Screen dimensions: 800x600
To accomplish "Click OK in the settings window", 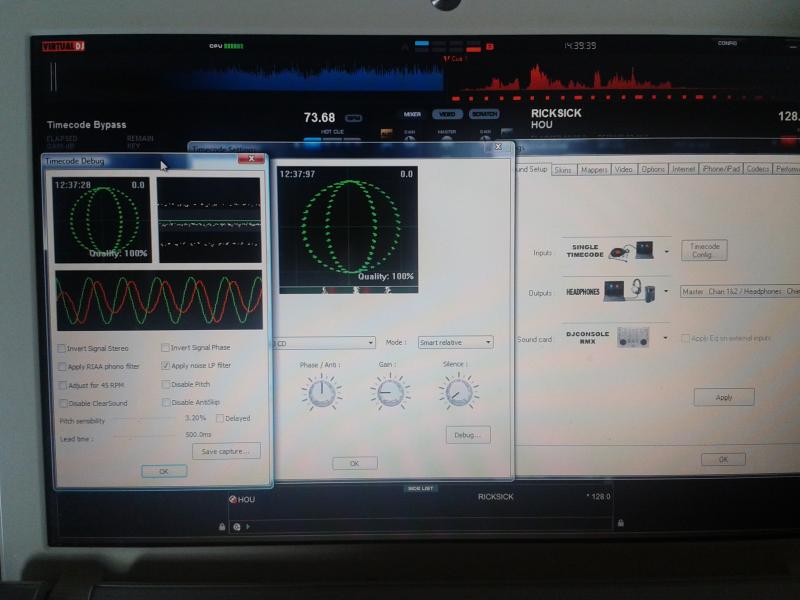I will point(723,459).
